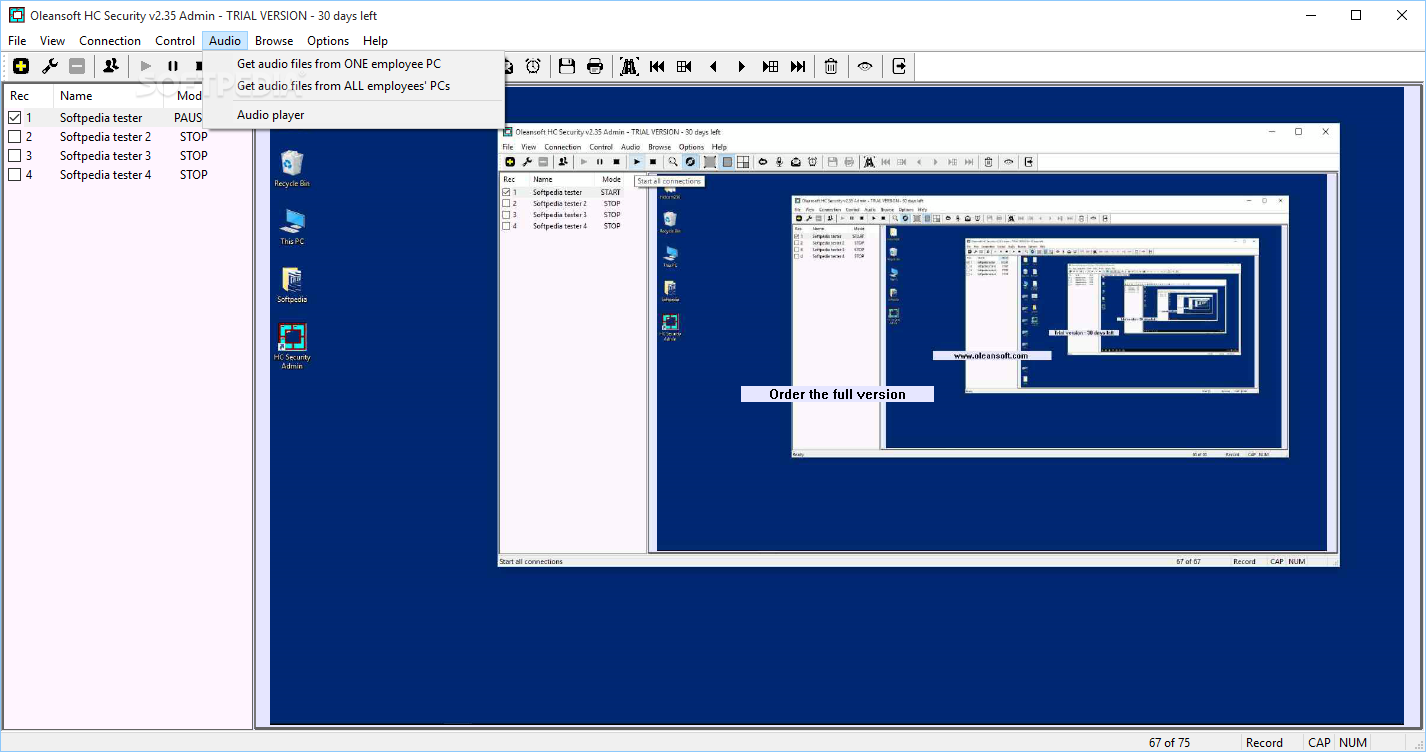Screen dimensions: 1426x752
Task: Jump to last screenshot with skip-to-end icon
Action: point(798,66)
